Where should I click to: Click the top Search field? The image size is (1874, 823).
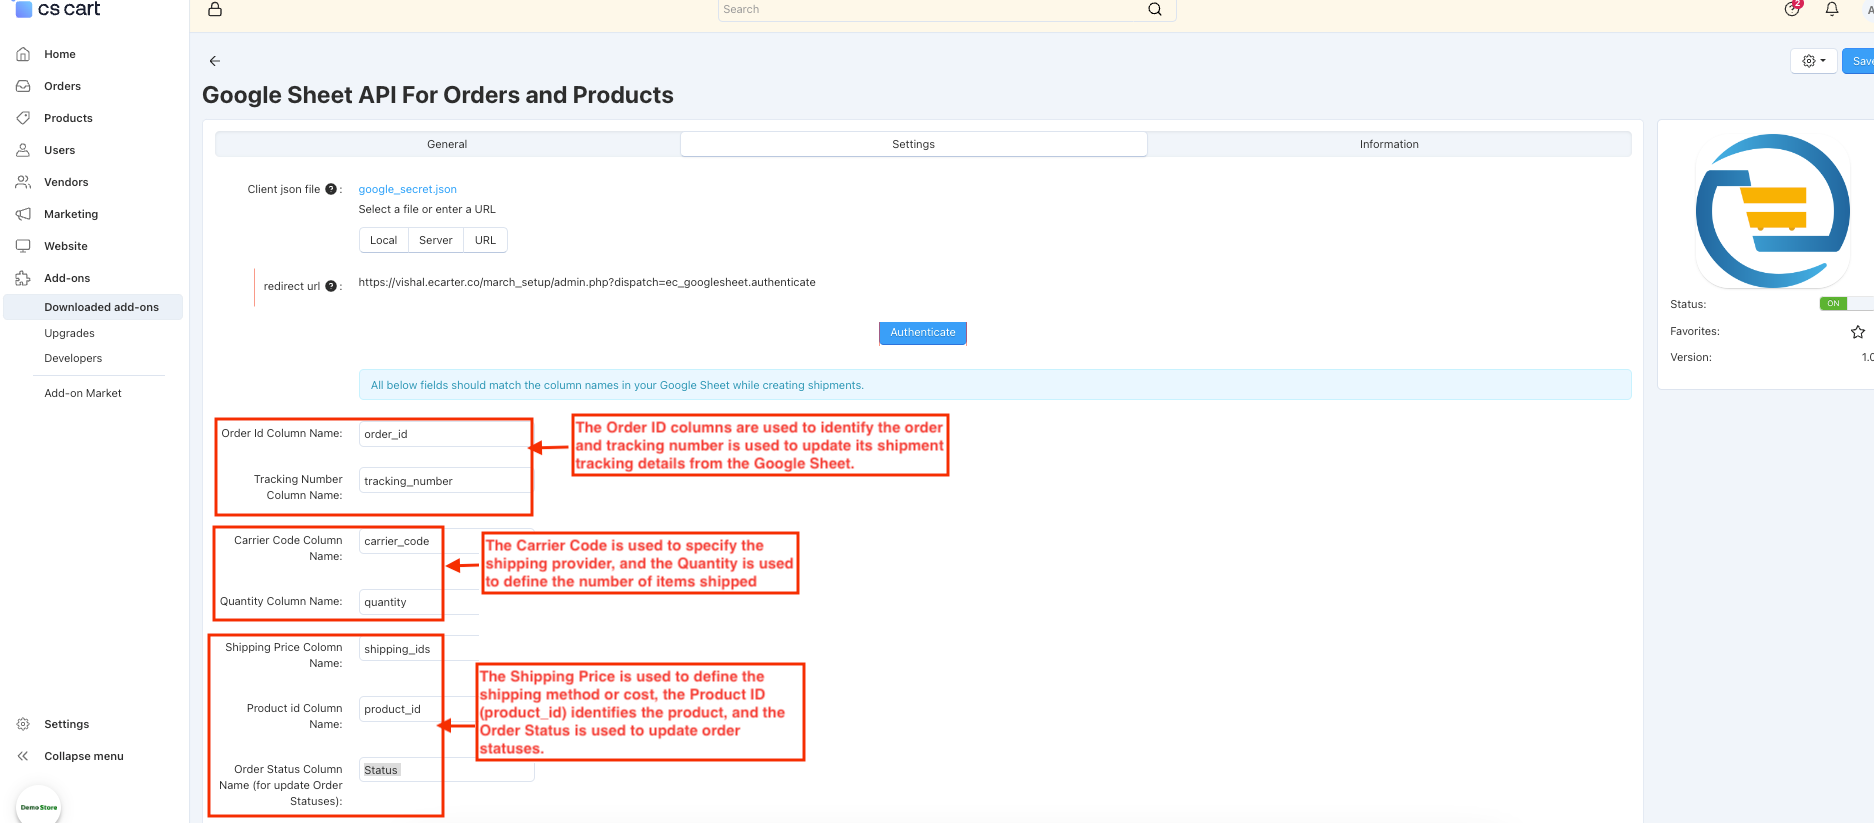(947, 10)
